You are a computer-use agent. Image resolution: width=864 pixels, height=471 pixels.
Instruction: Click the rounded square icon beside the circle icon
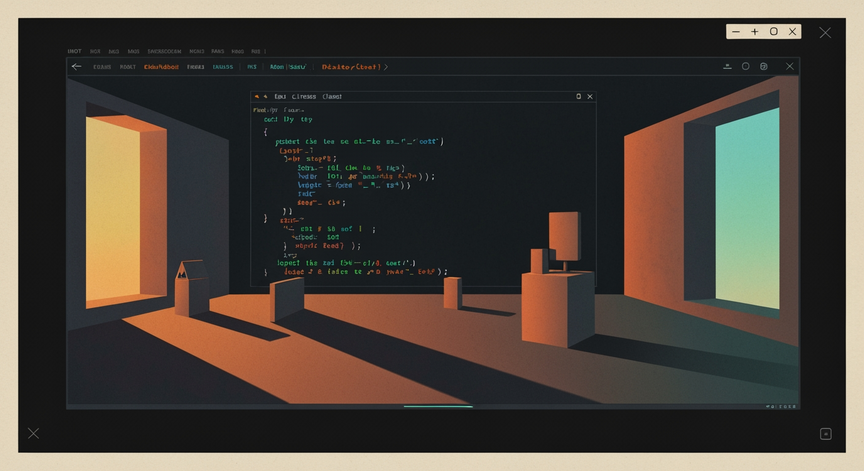click(x=764, y=66)
